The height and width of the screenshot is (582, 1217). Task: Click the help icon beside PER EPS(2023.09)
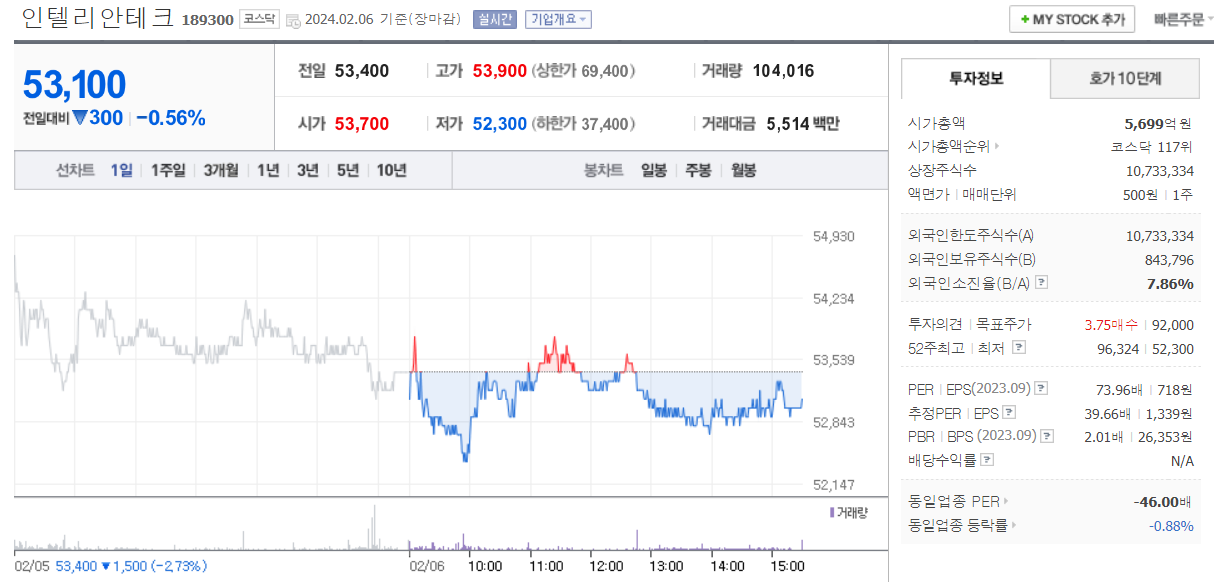(x=1041, y=388)
